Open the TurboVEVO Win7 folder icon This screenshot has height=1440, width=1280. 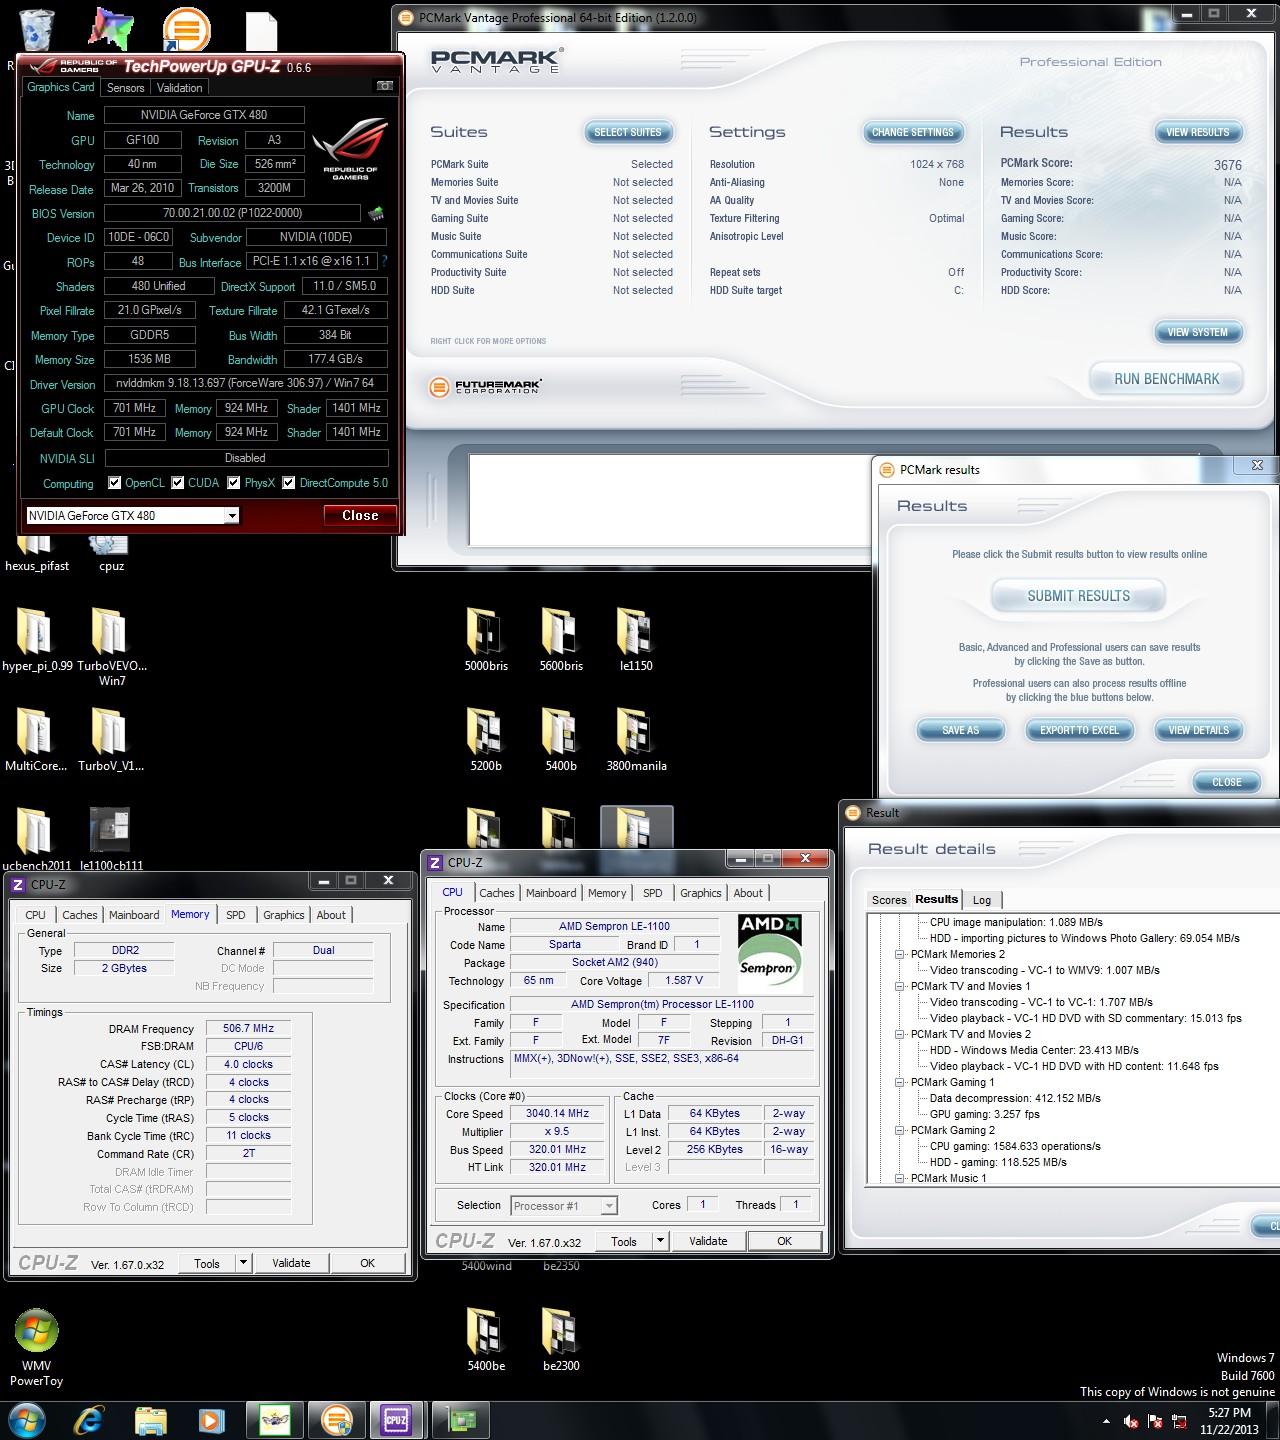tap(111, 633)
